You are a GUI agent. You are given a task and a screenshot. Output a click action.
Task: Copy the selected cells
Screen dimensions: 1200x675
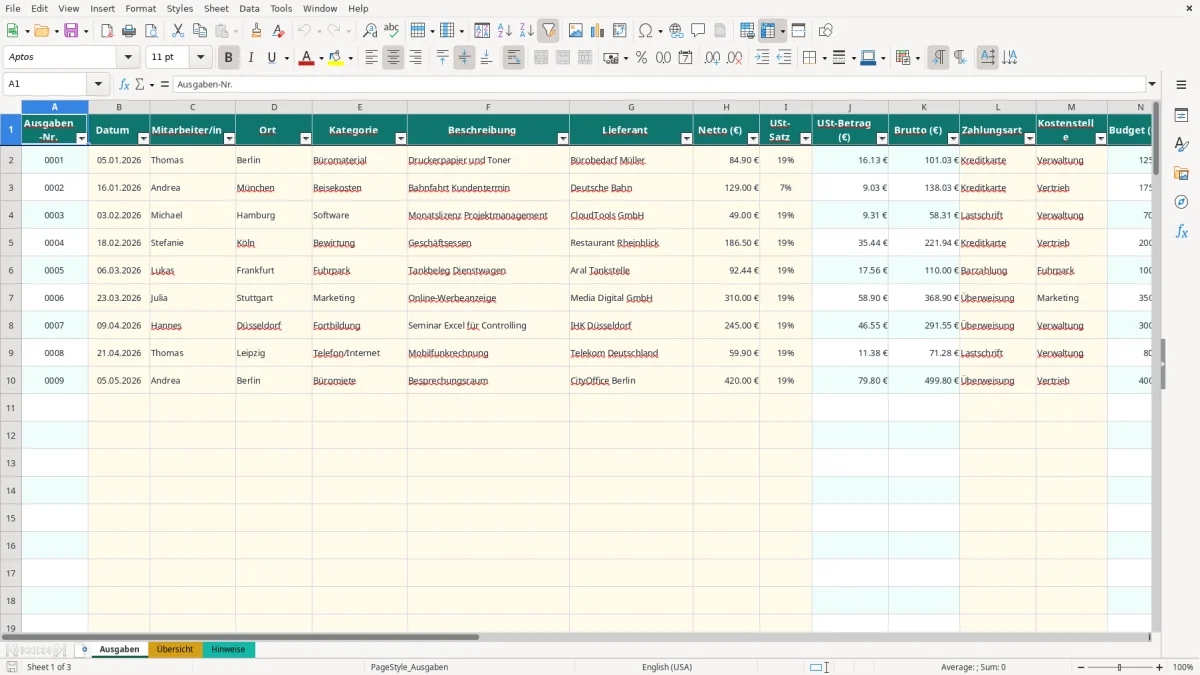click(200, 31)
